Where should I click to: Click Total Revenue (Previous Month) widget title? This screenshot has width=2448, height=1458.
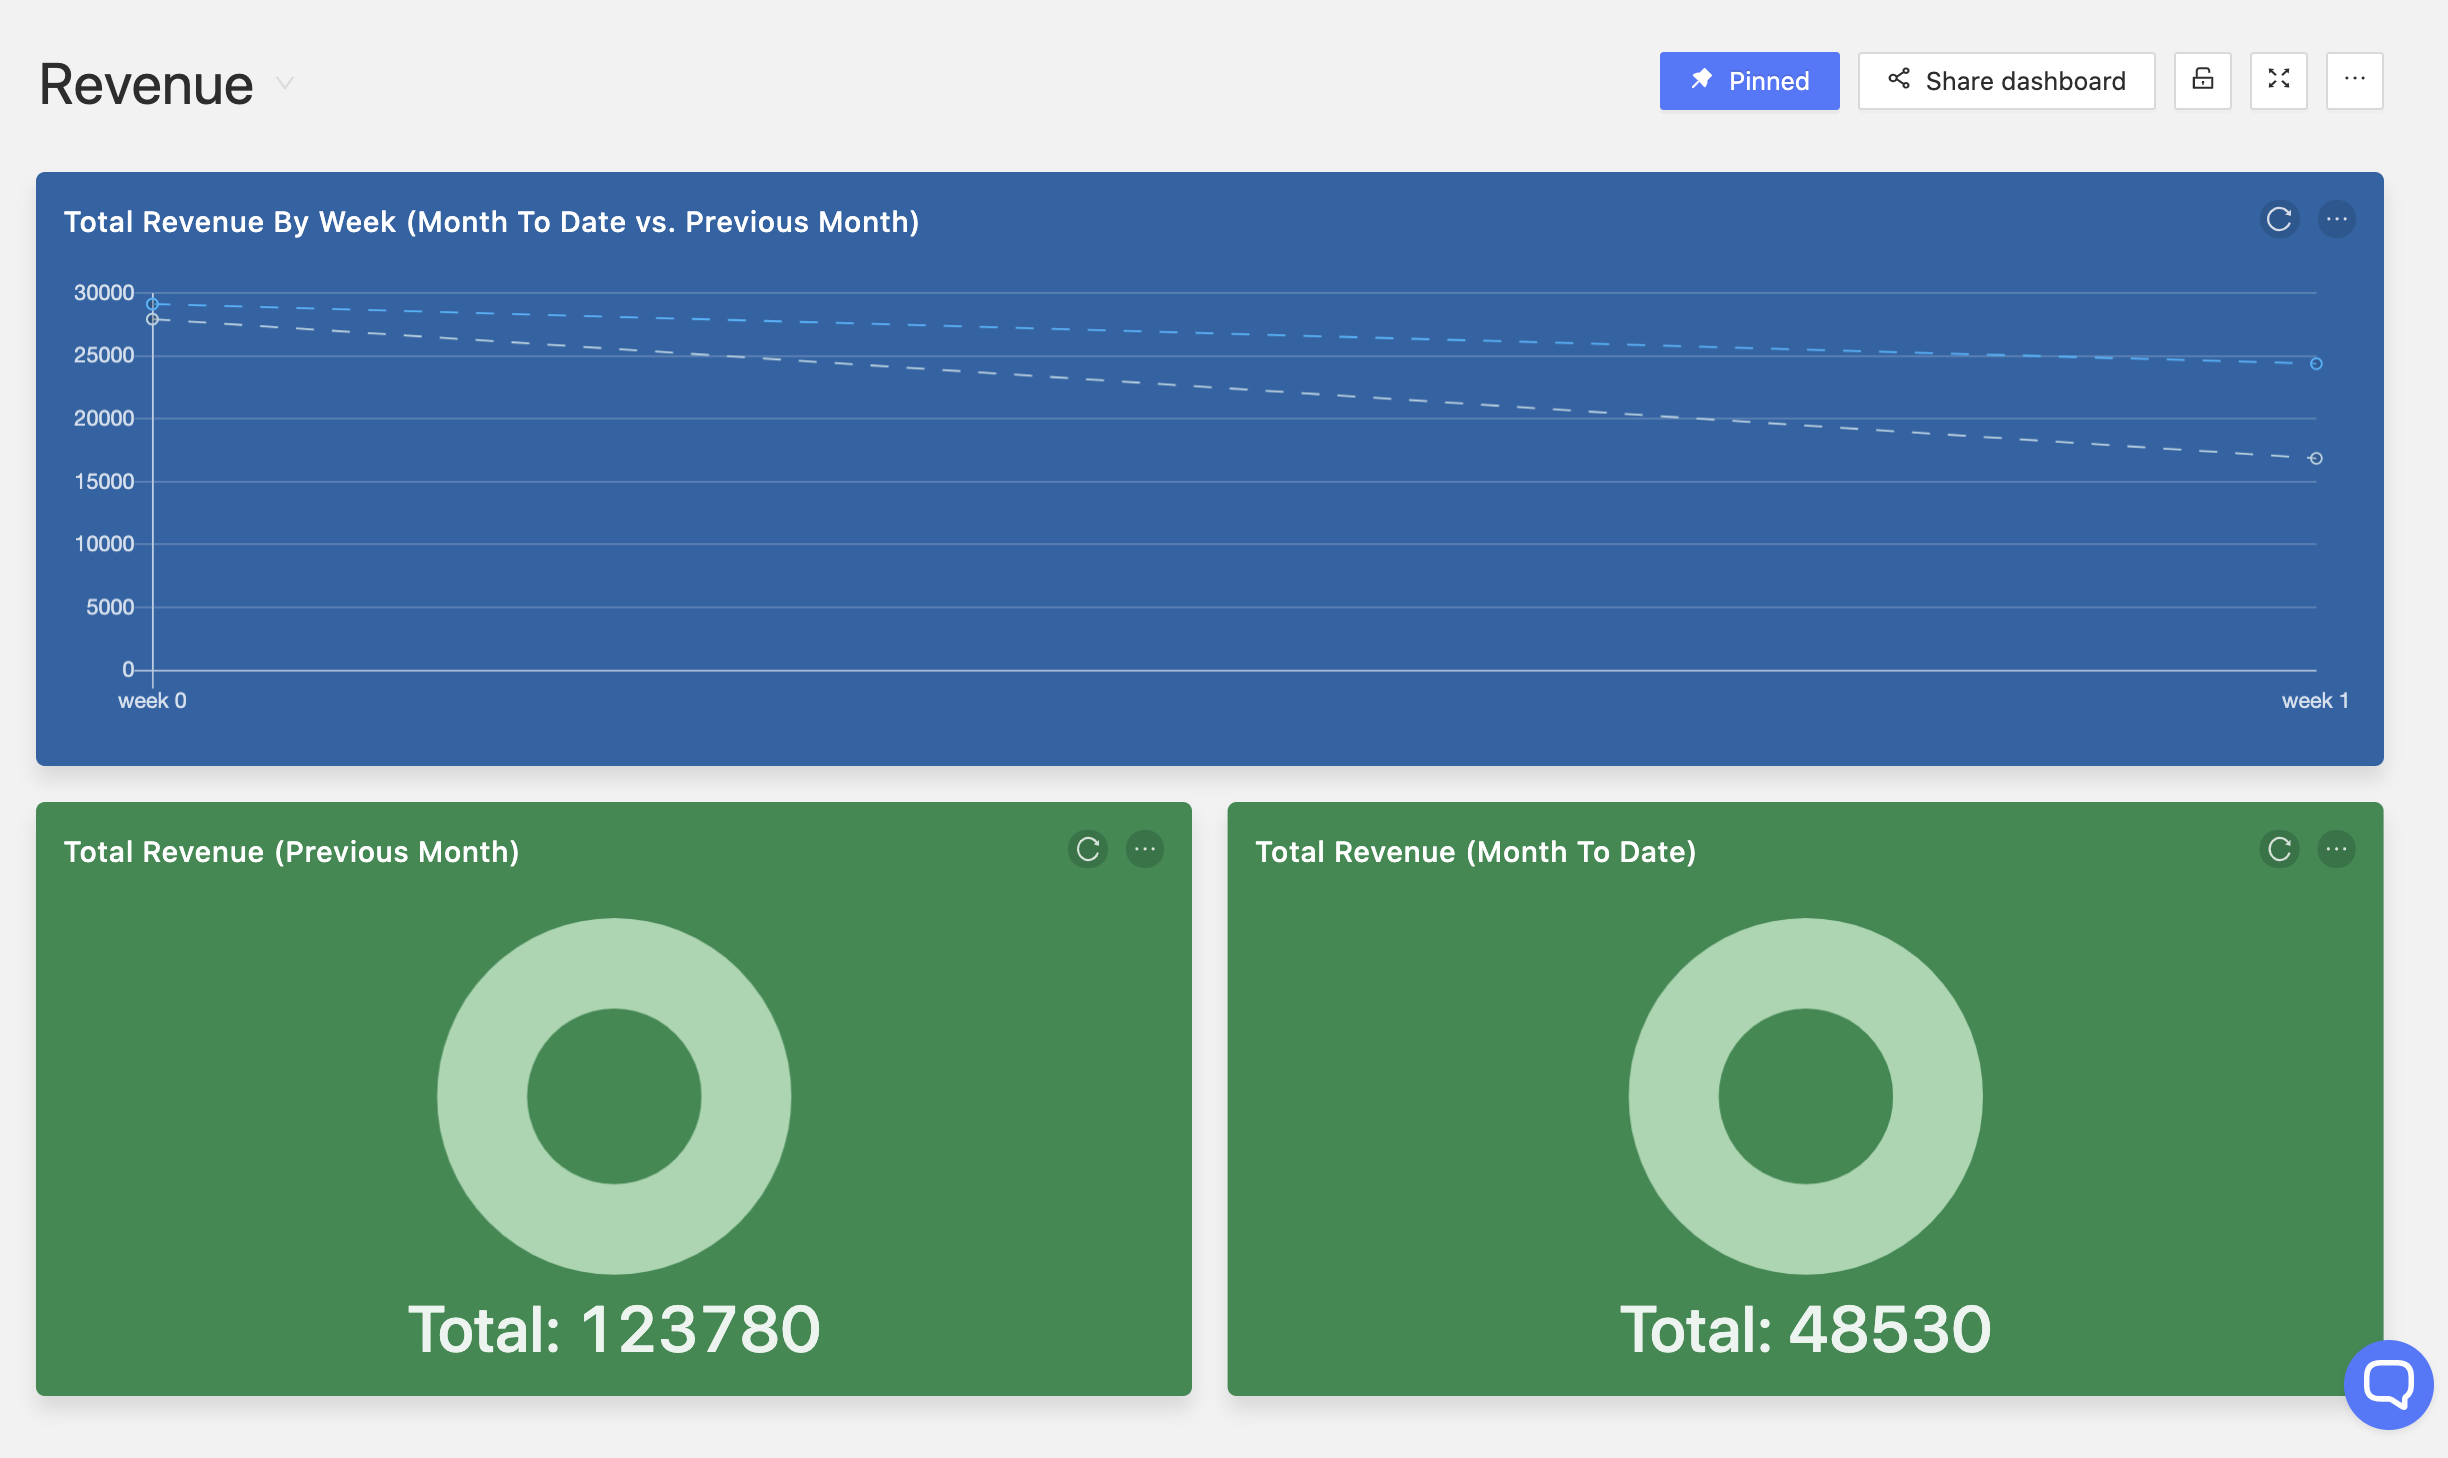(x=291, y=852)
